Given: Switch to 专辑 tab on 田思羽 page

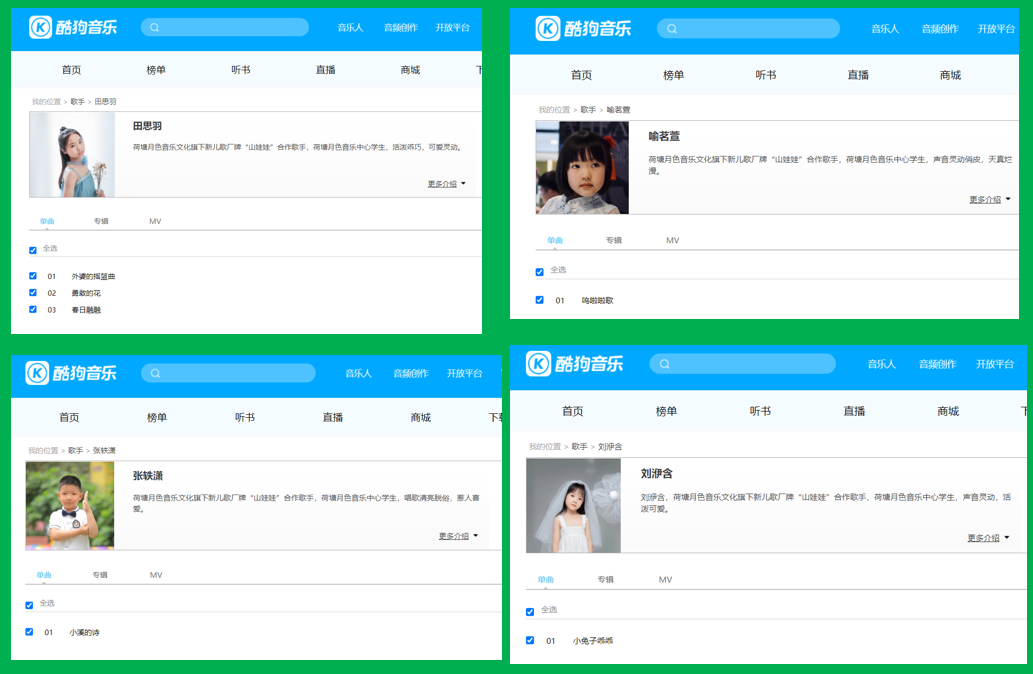Looking at the screenshot, I should click(x=101, y=221).
